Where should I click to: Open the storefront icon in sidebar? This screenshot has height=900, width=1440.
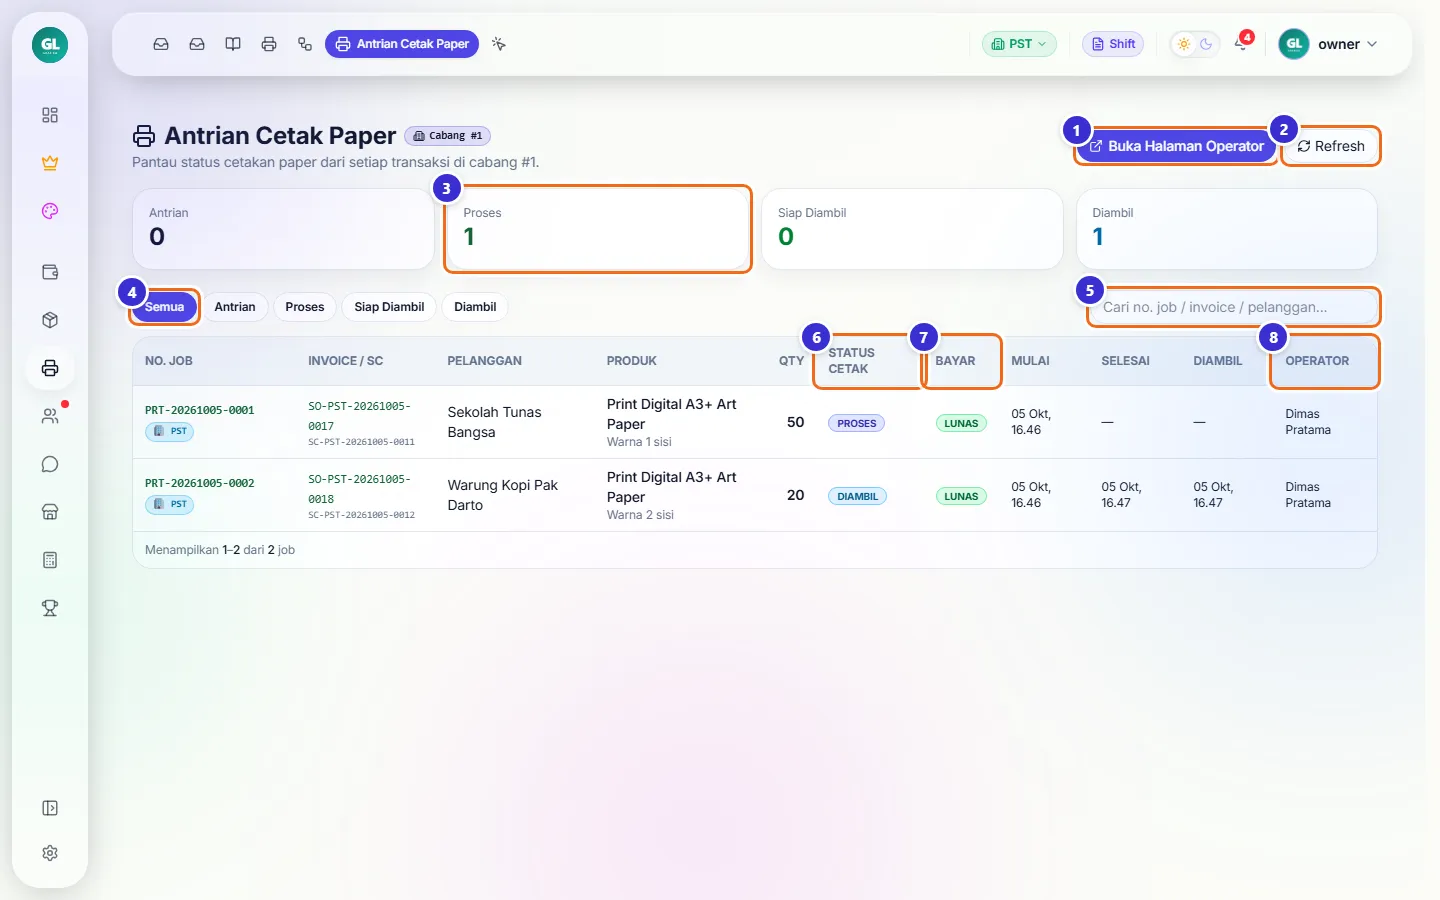[x=50, y=512]
